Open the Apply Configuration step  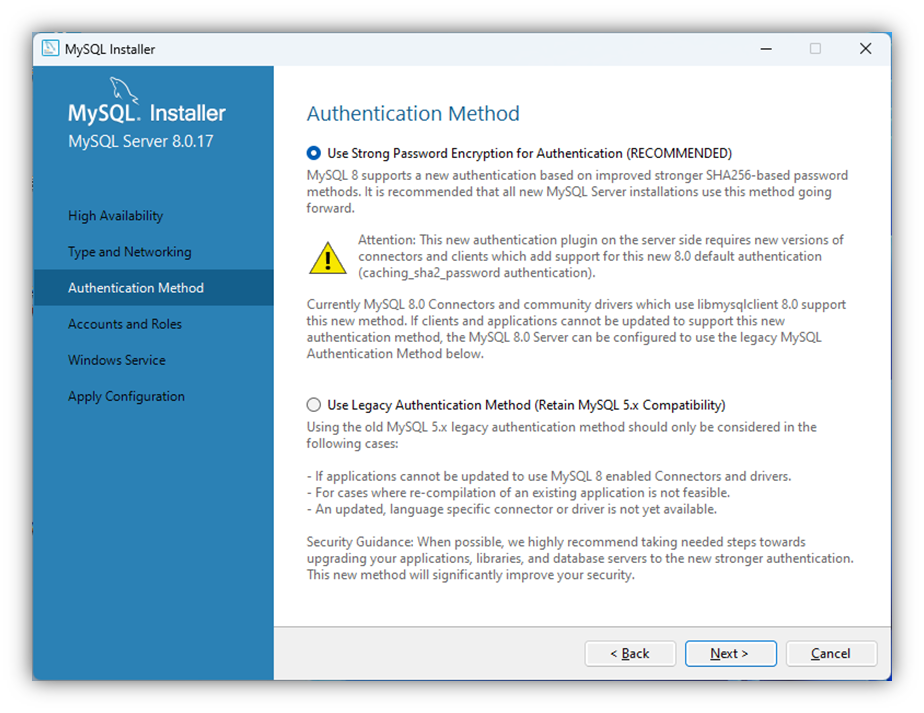pyautogui.click(x=126, y=397)
